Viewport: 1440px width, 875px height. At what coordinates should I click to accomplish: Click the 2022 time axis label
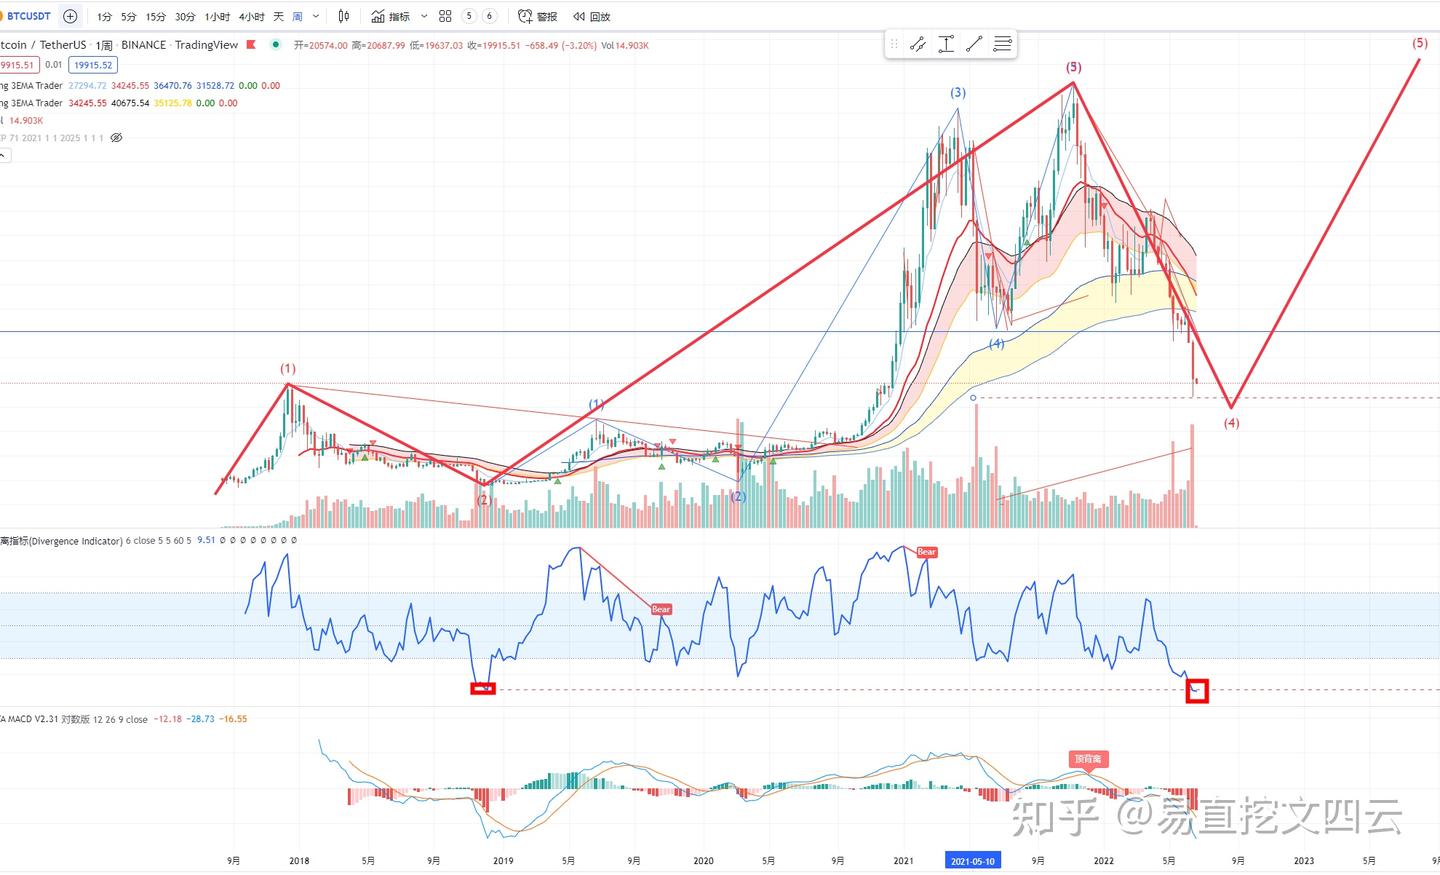1103,861
